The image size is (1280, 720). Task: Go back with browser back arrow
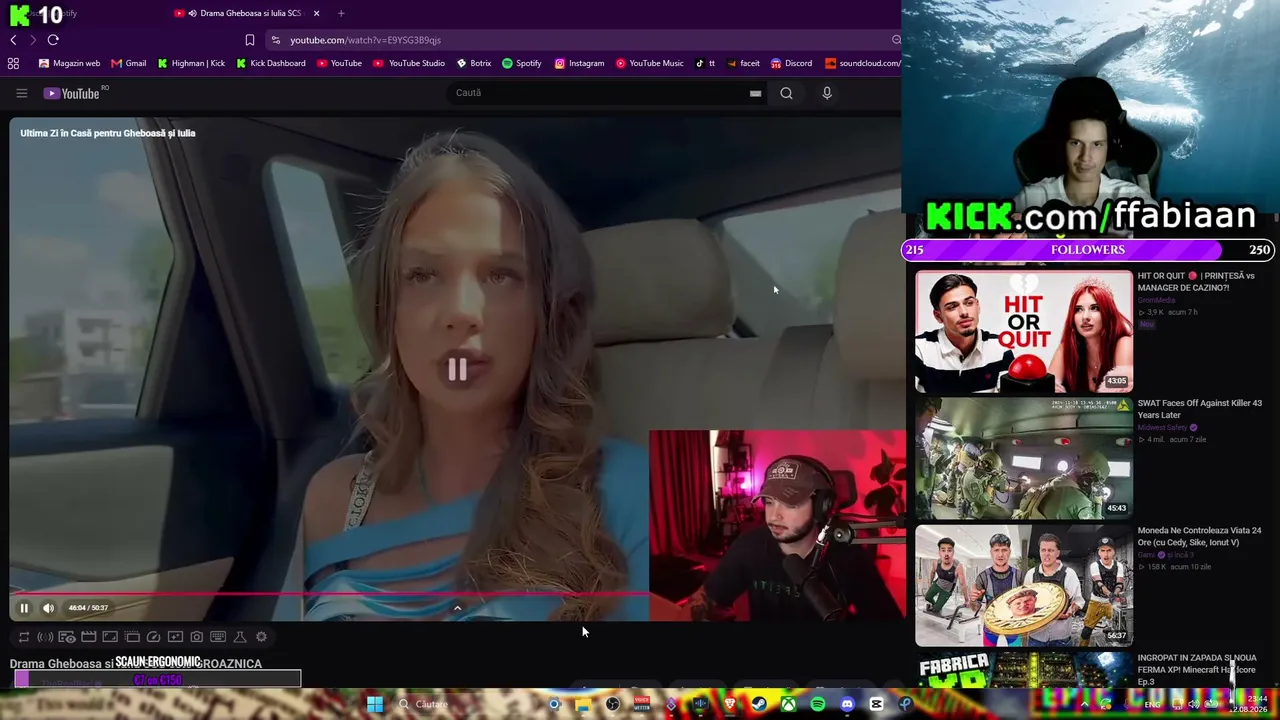13,40
